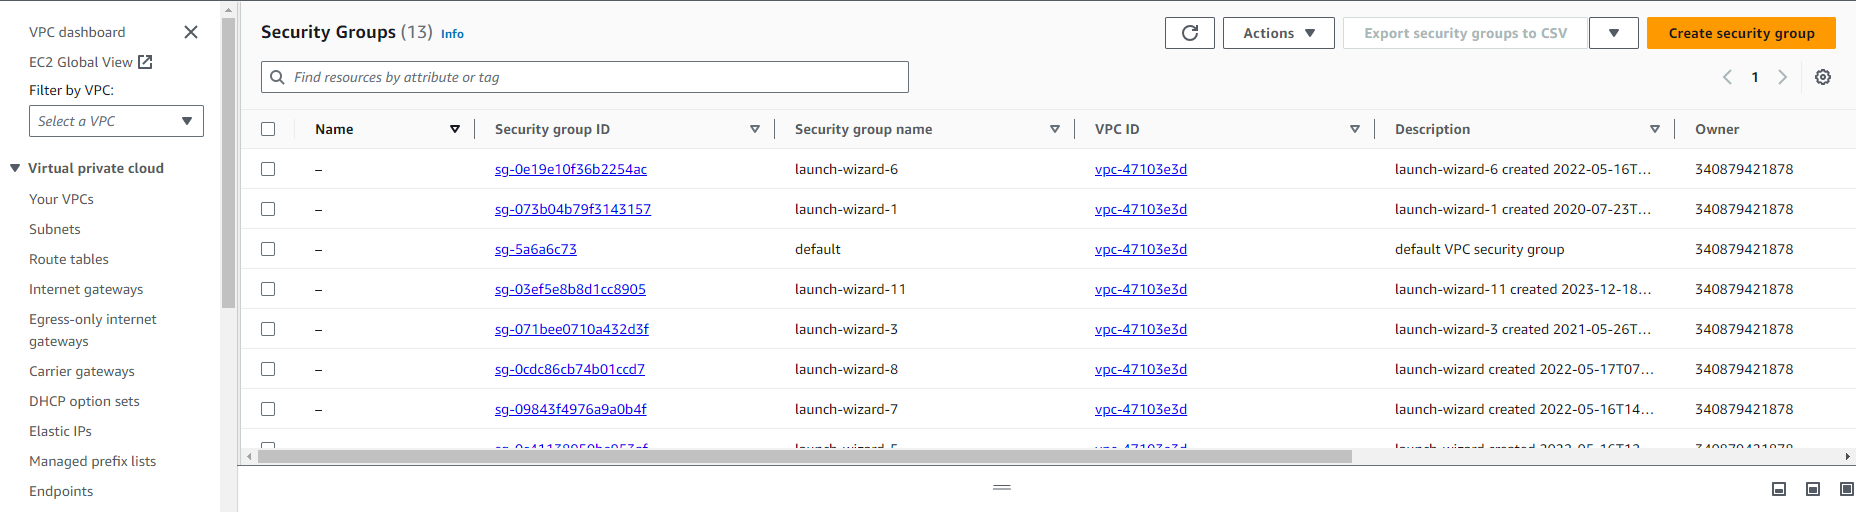Viewport: 1856px width, 512px height.
Task: Check the launch-wizard-7 row checkbox
Action: pyautogui.click(x=268, y=409)
